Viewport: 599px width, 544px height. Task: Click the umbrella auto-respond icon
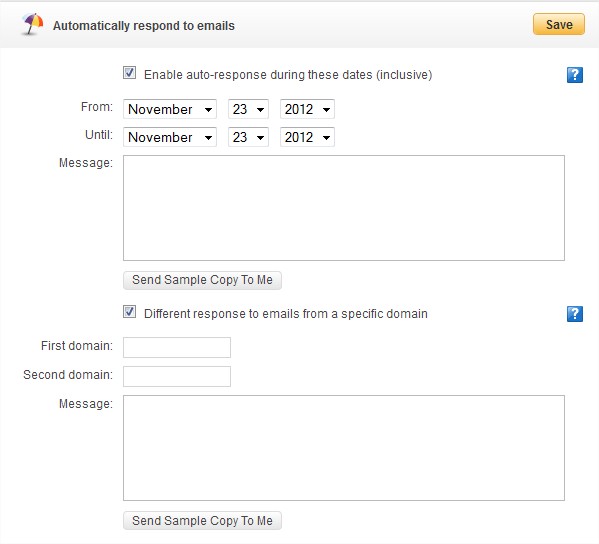[32, 24]
